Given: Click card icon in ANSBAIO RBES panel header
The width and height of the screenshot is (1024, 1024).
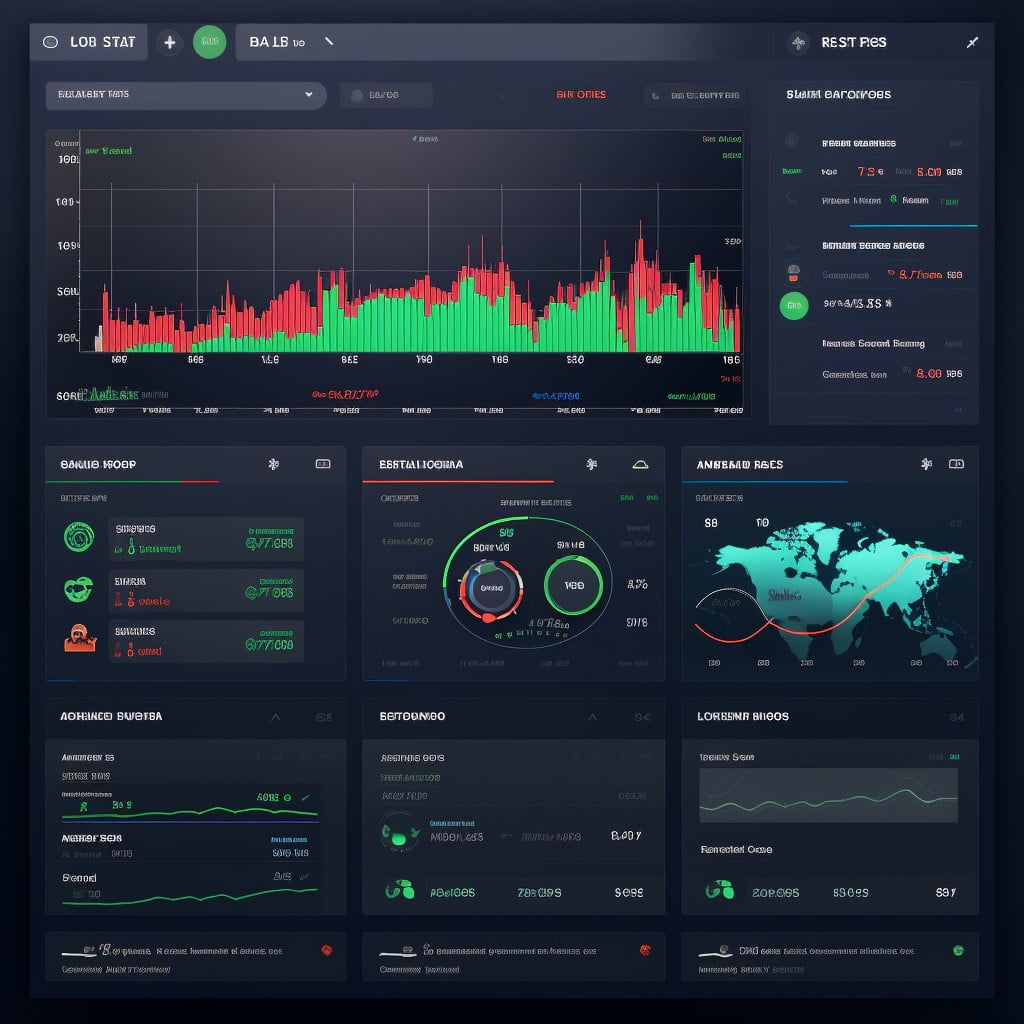Looking at the screenshot, I should click(x=956, y=464).
